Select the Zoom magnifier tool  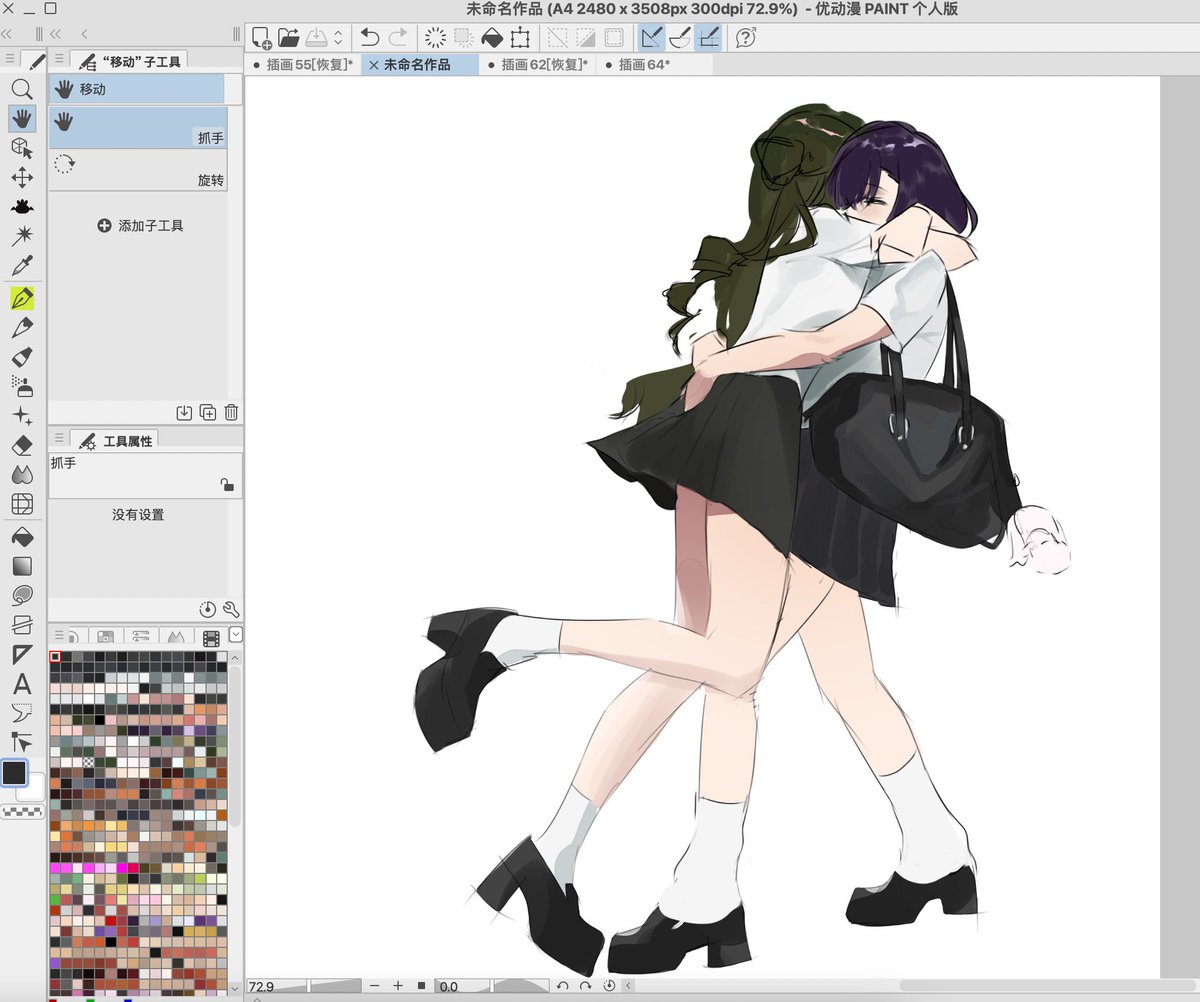(22, 89)
